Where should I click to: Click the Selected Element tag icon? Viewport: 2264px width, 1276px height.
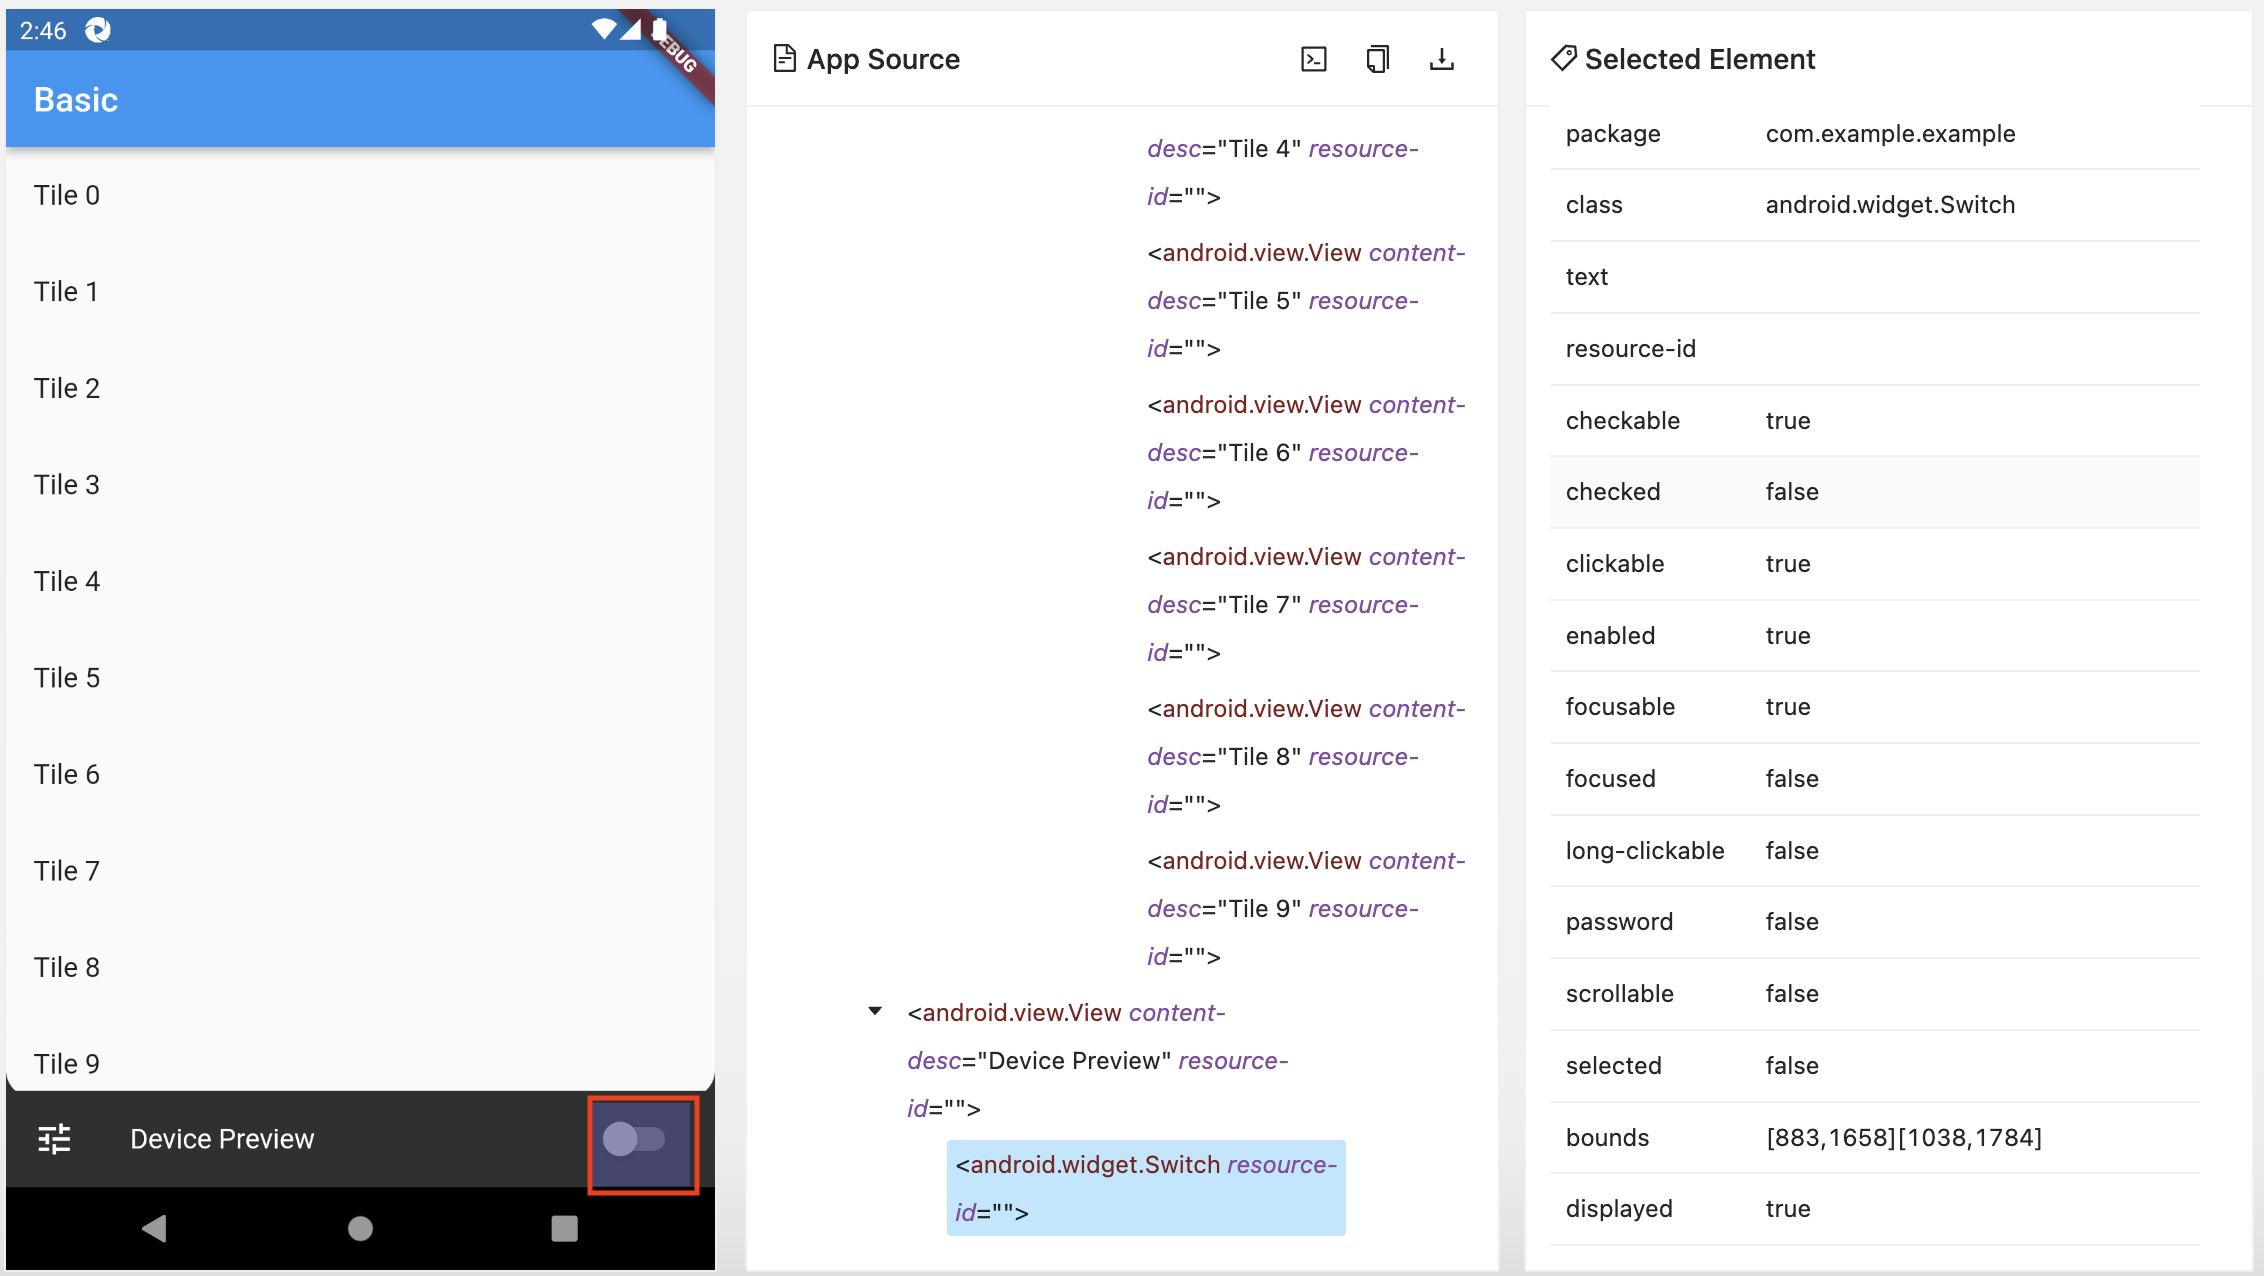tap(1563, 59)
